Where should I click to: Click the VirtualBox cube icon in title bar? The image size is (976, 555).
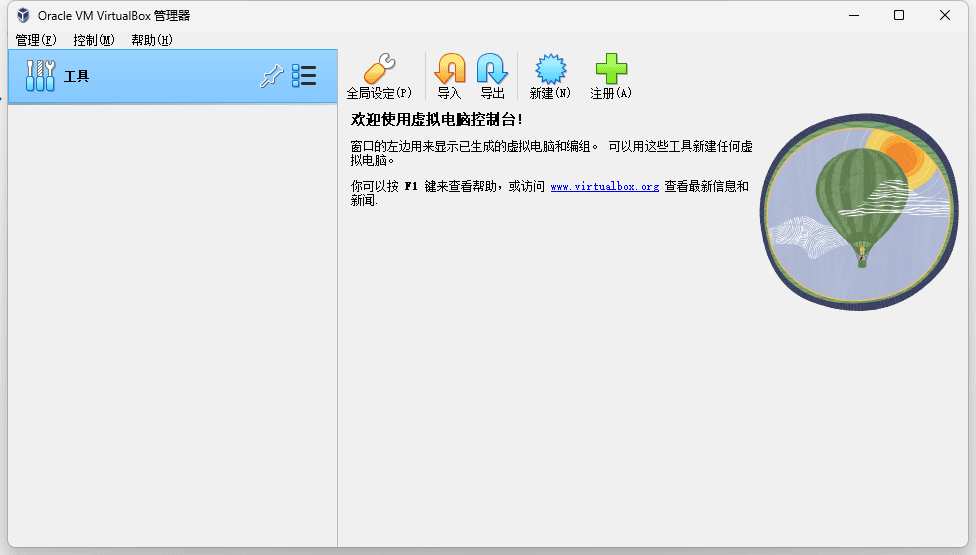point(23,15)
